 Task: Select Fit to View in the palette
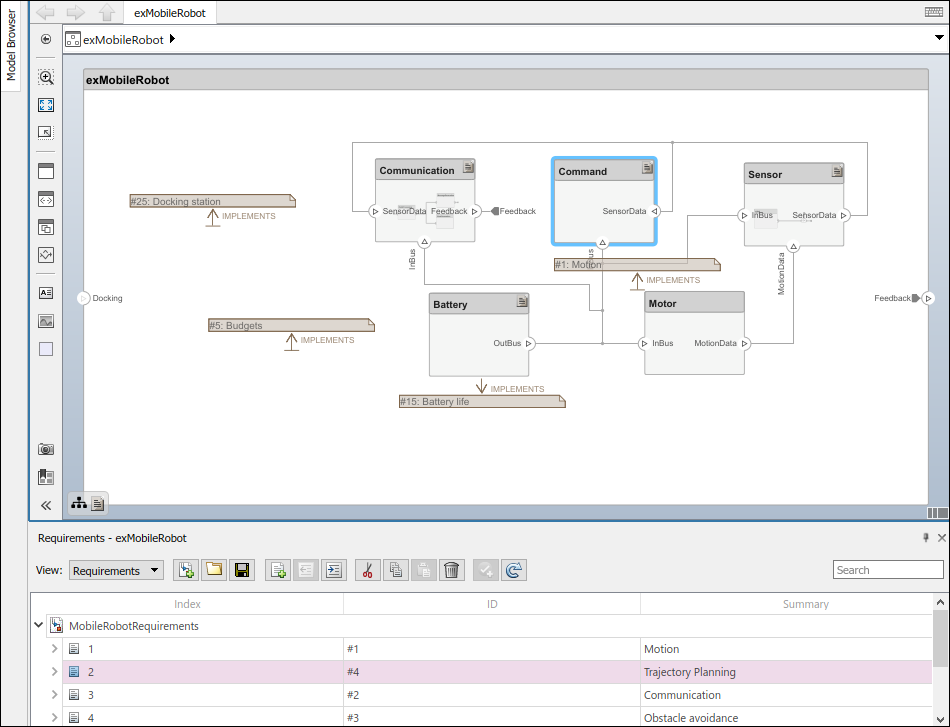[46, 105]
